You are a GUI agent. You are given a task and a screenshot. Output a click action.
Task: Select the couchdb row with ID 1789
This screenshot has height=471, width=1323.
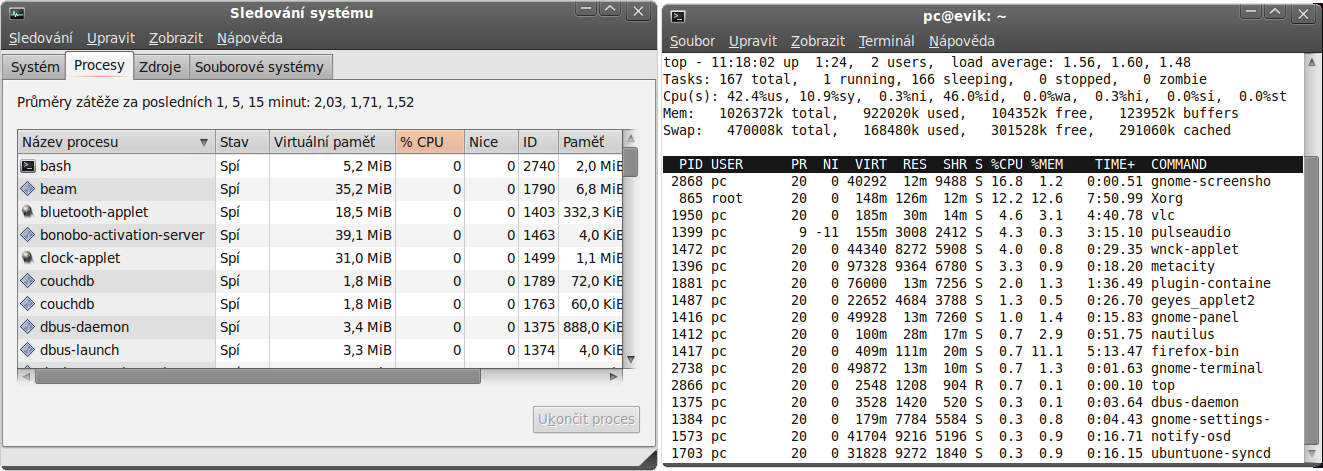click(x=320, y=281)
